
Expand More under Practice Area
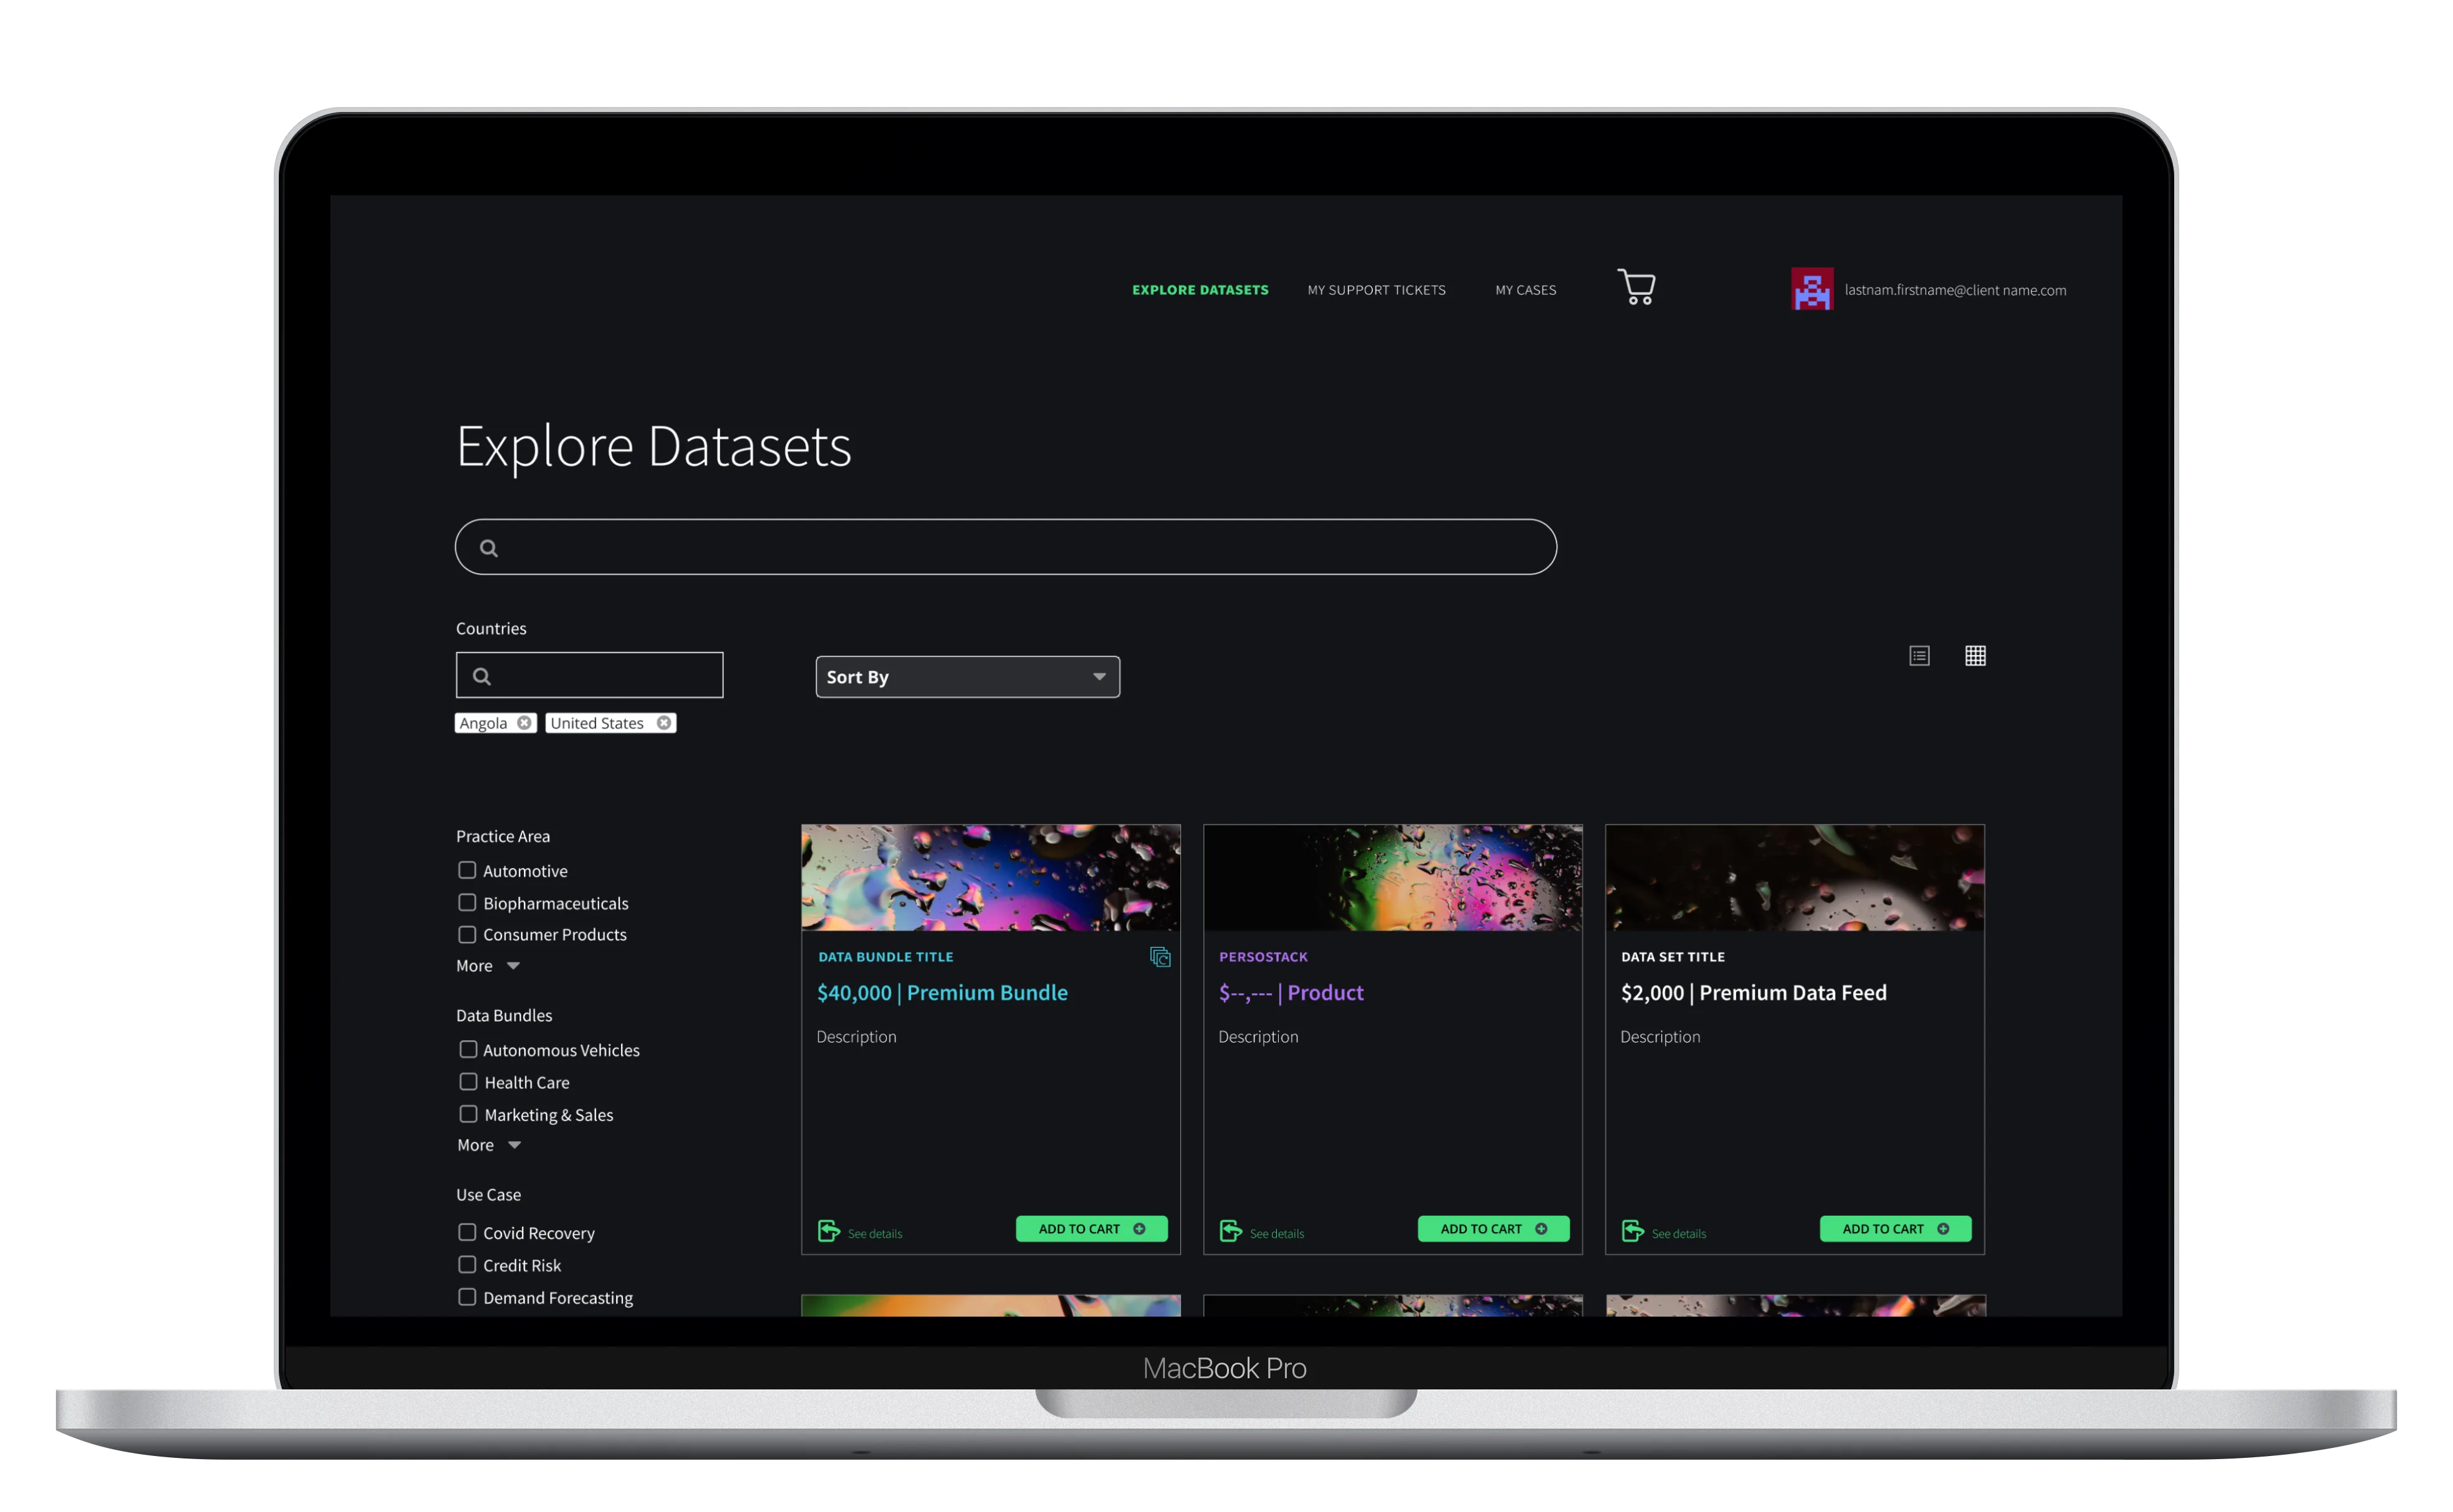pyautogui.click(x=487, y=965)
